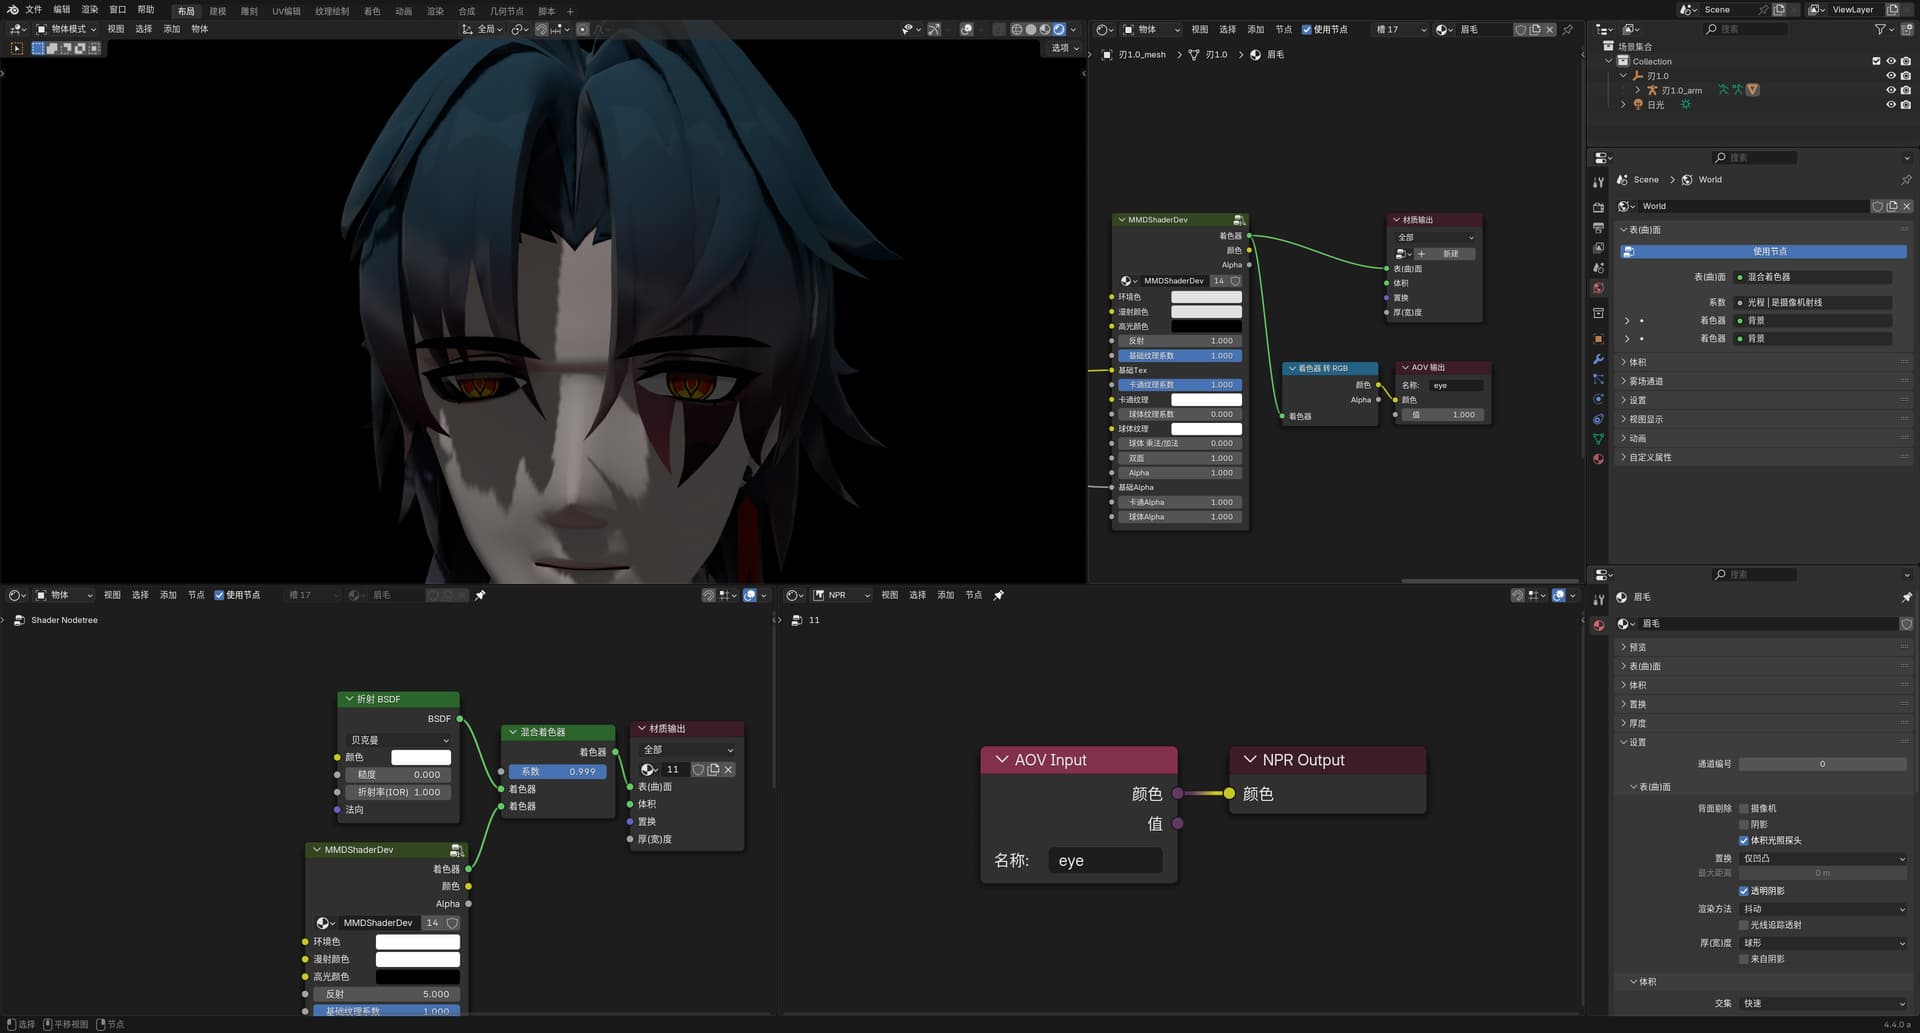Open the Output properties tab

click(1598, 228)
